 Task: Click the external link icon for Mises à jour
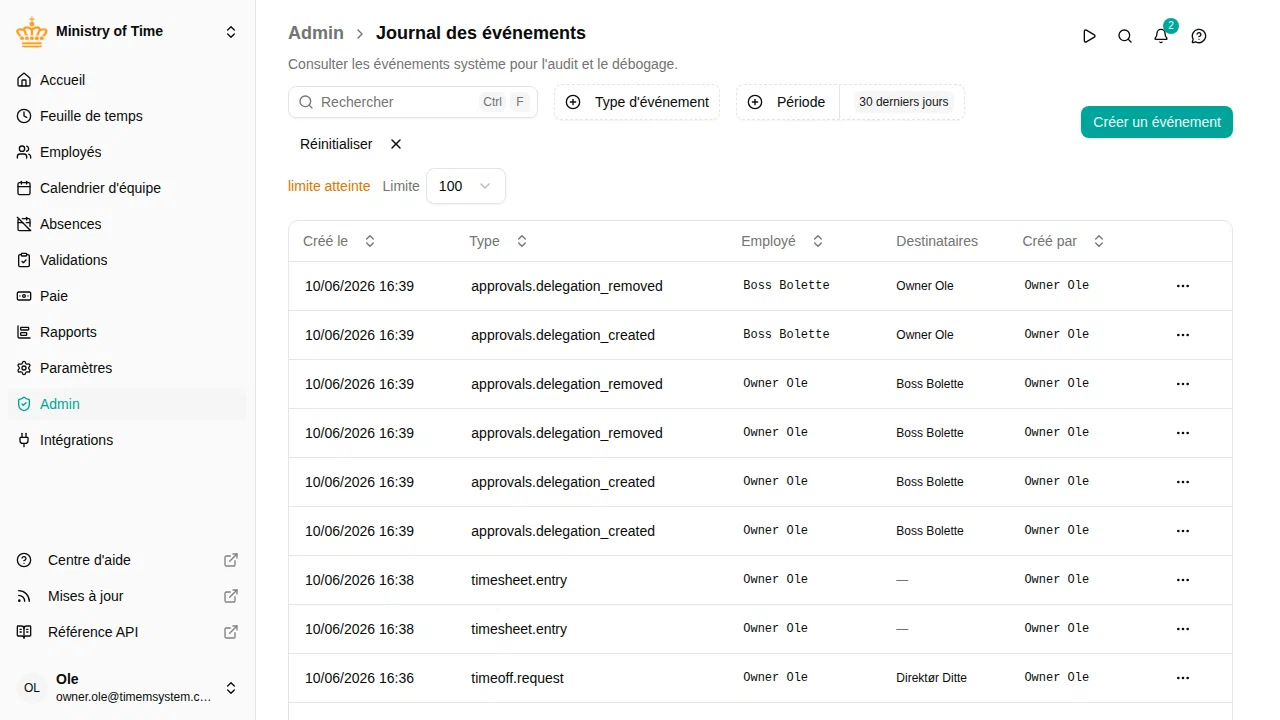(x=231, y=596)
